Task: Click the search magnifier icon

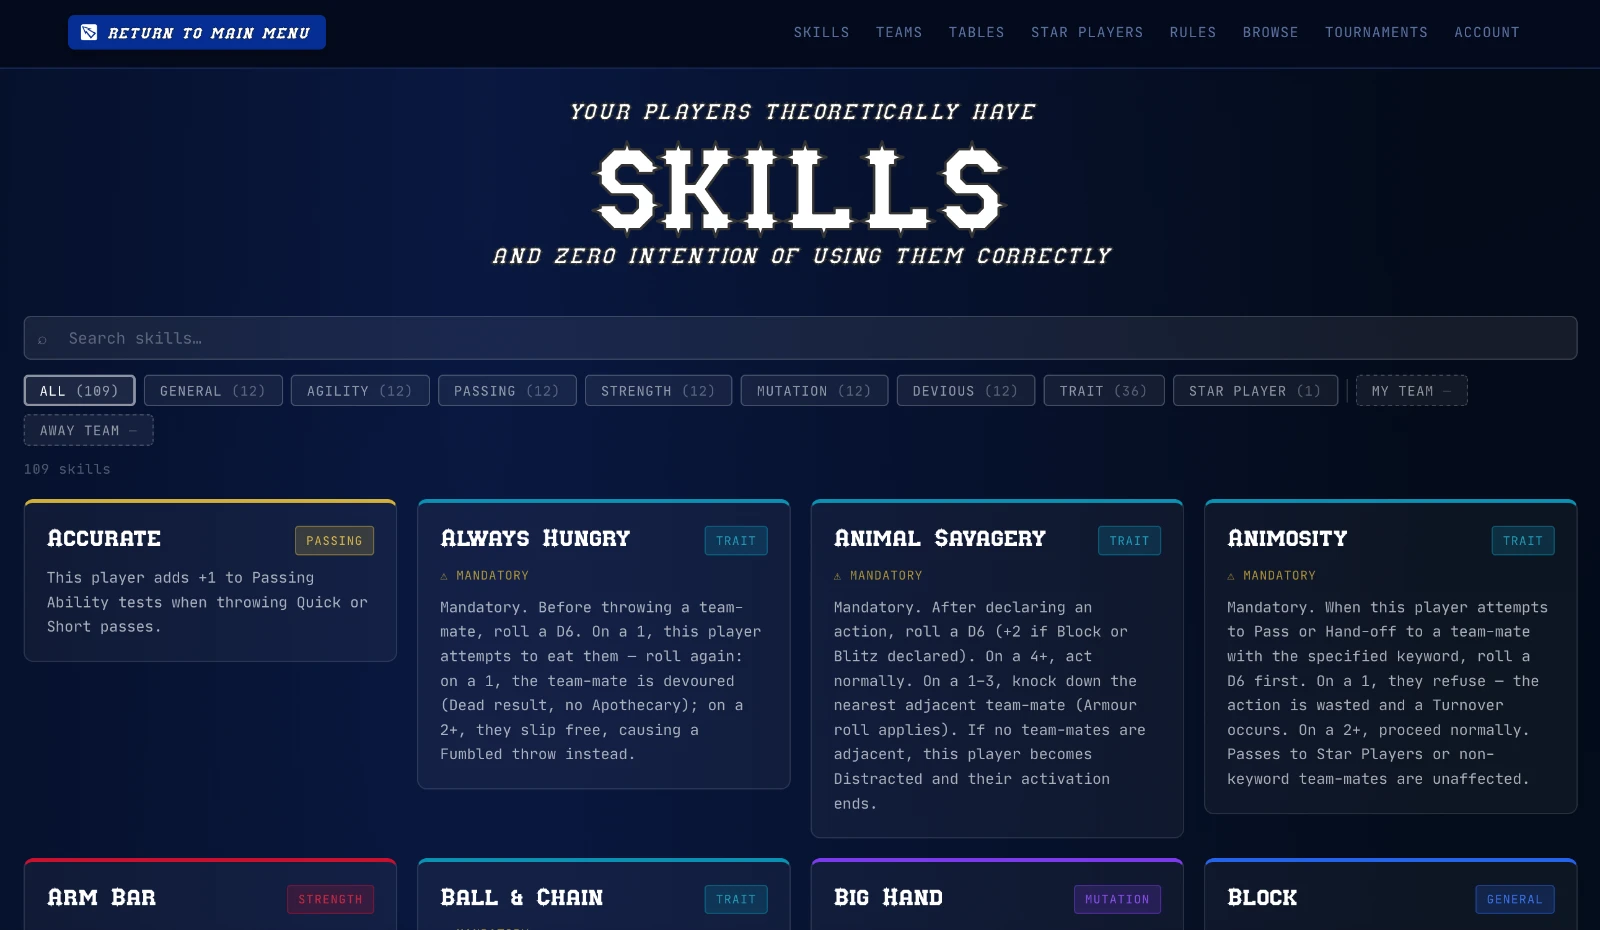Action: (x=42, y=339)
